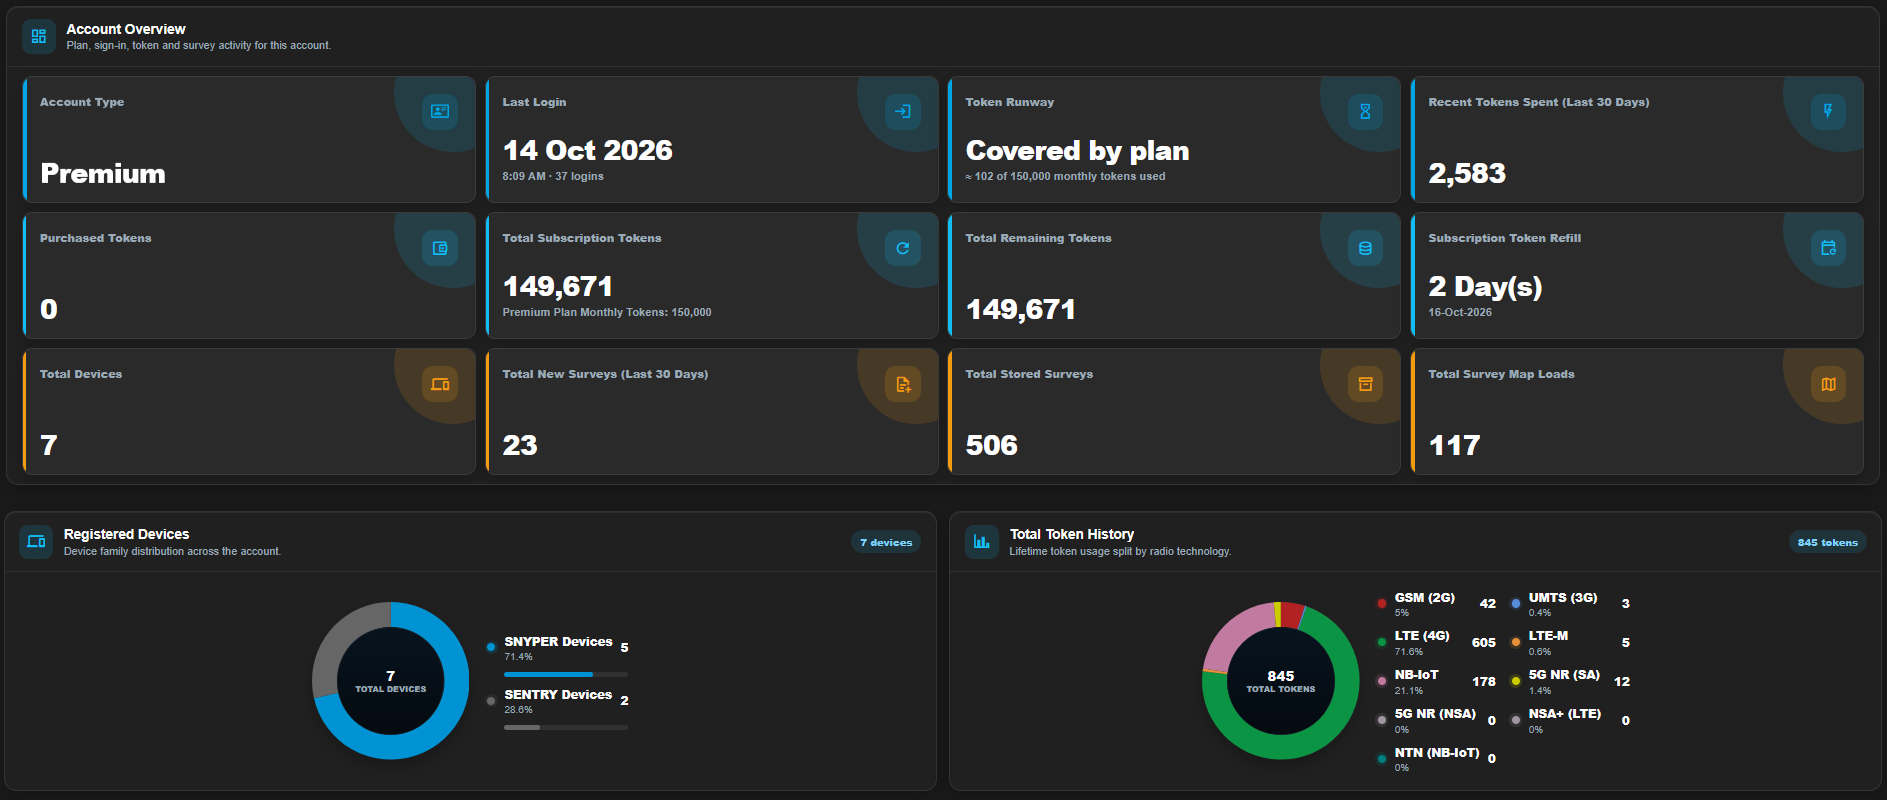Click the 7 devices badge
The height and width of the screenshot is (800, 1887).
tap(886, 542)
